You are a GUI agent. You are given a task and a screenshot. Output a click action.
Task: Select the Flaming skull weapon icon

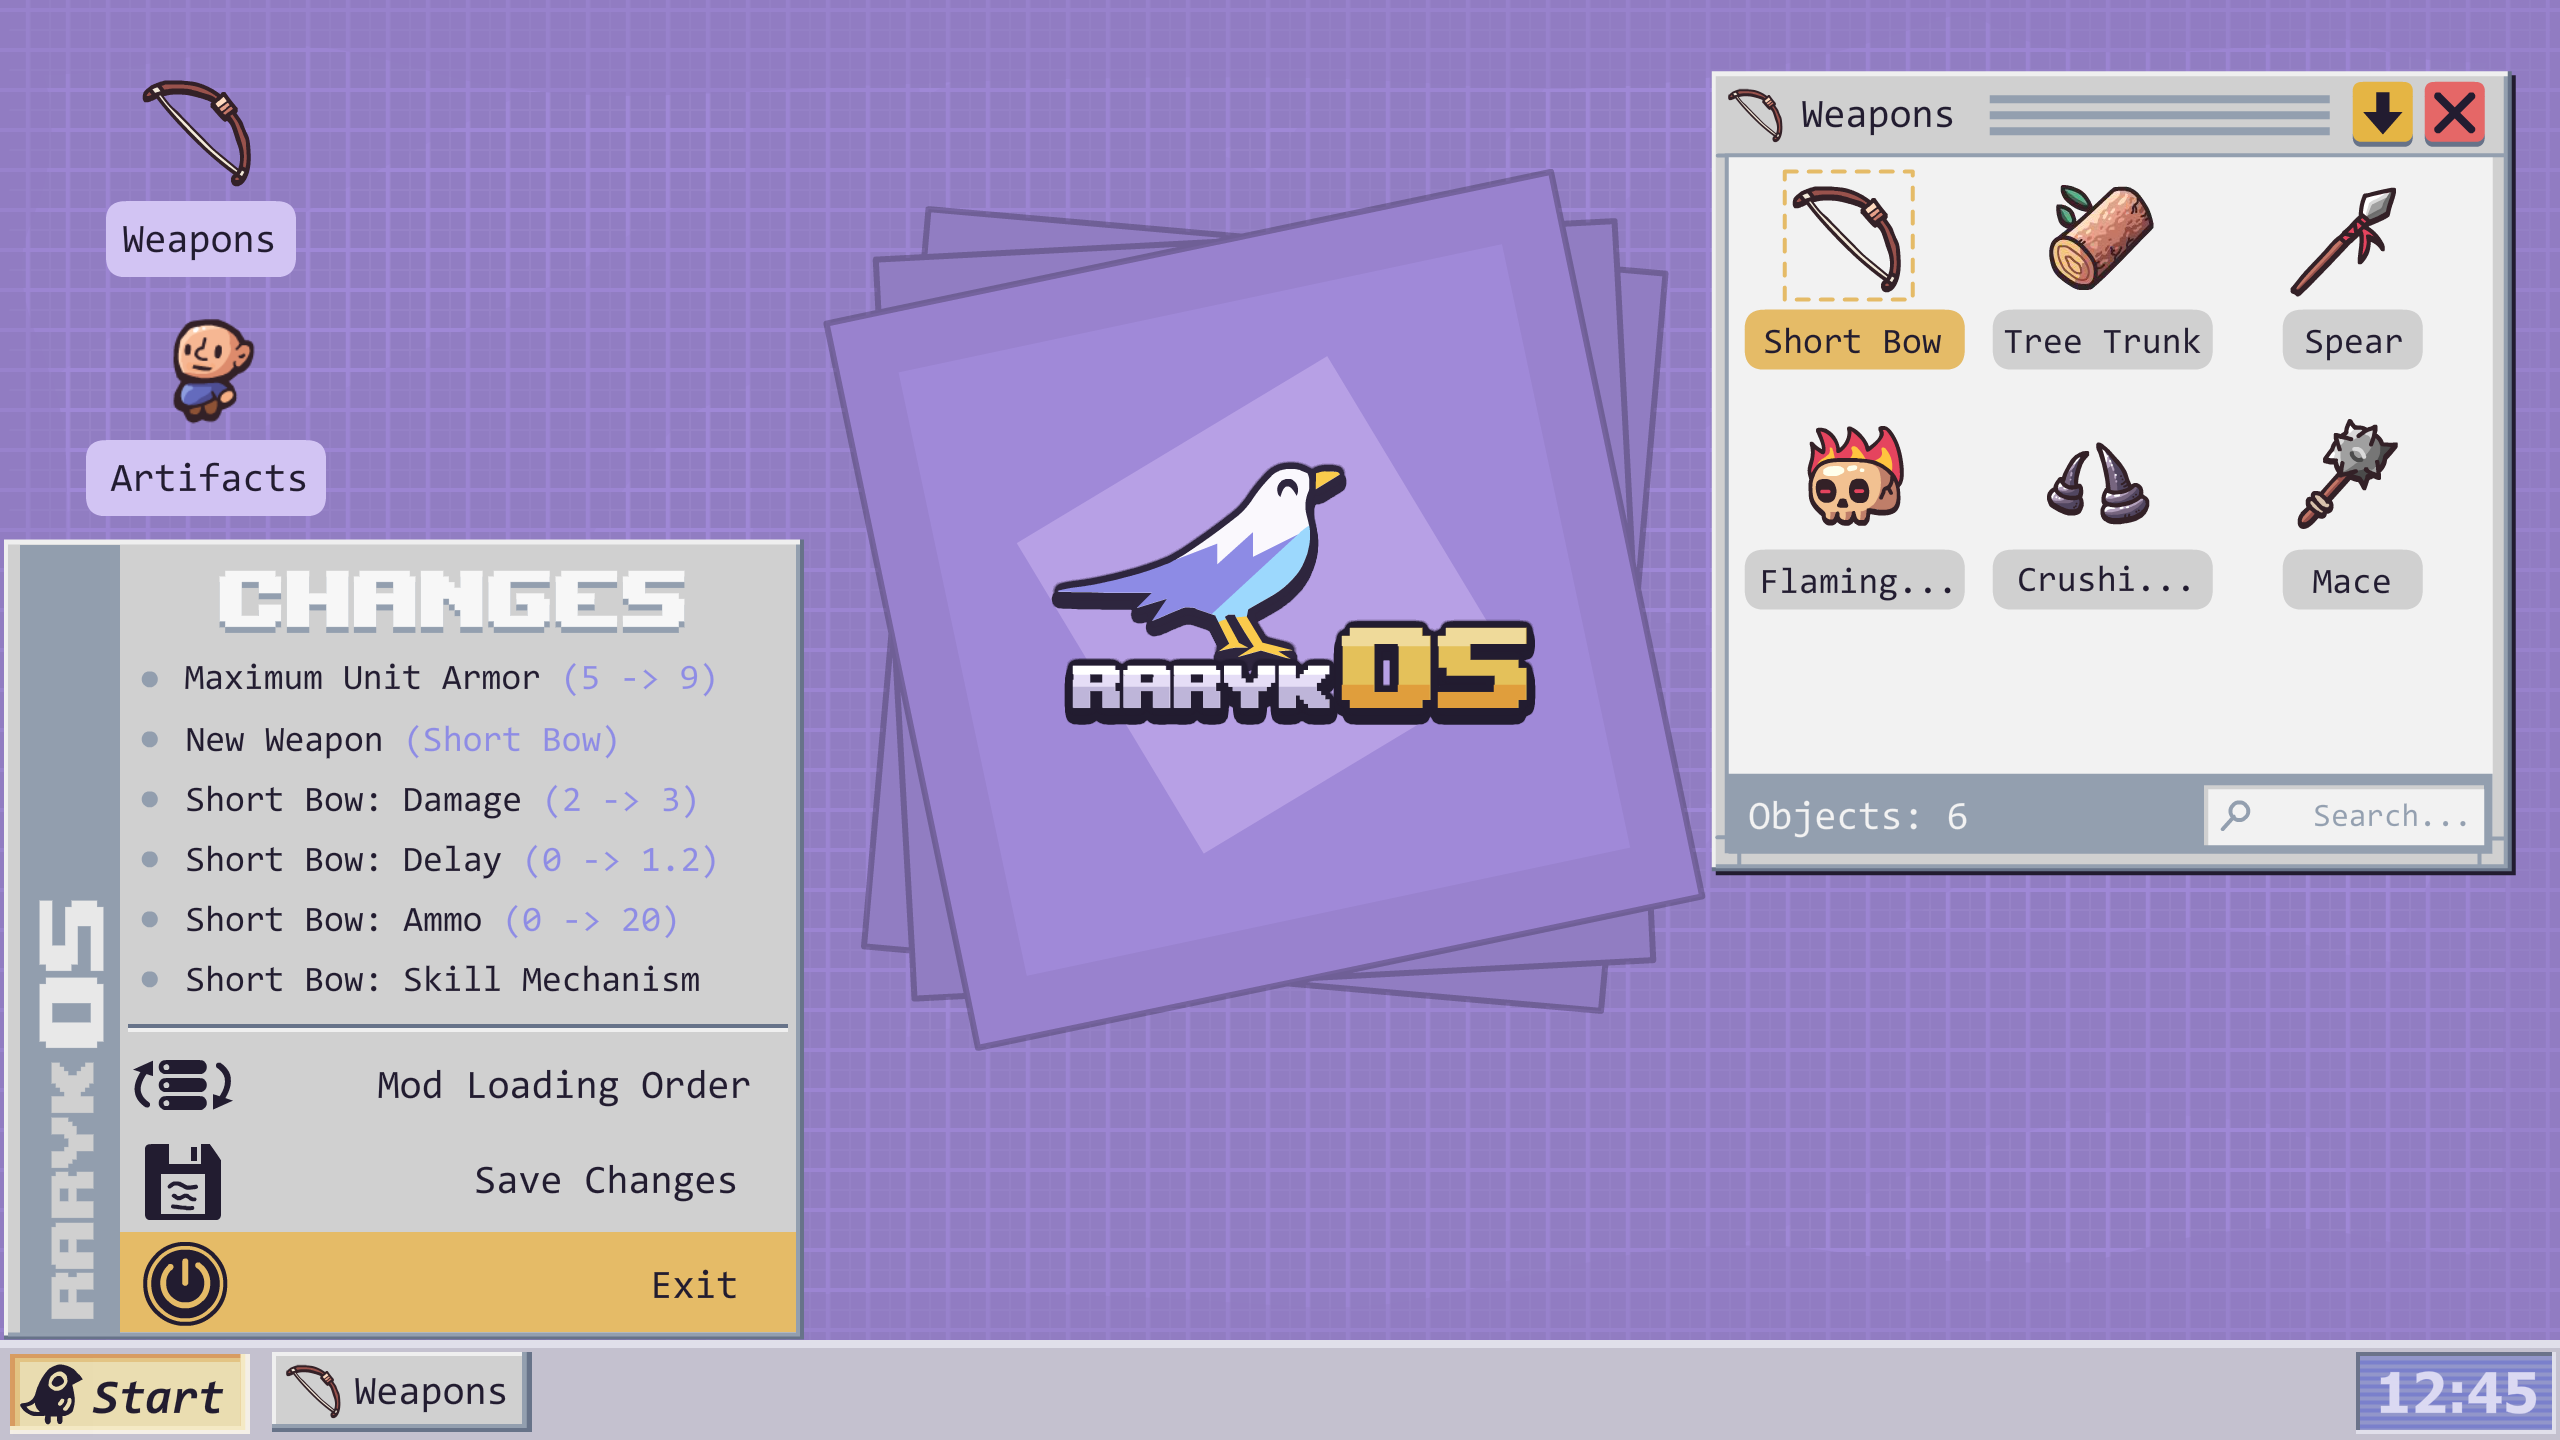click(x=1854, y=476)
